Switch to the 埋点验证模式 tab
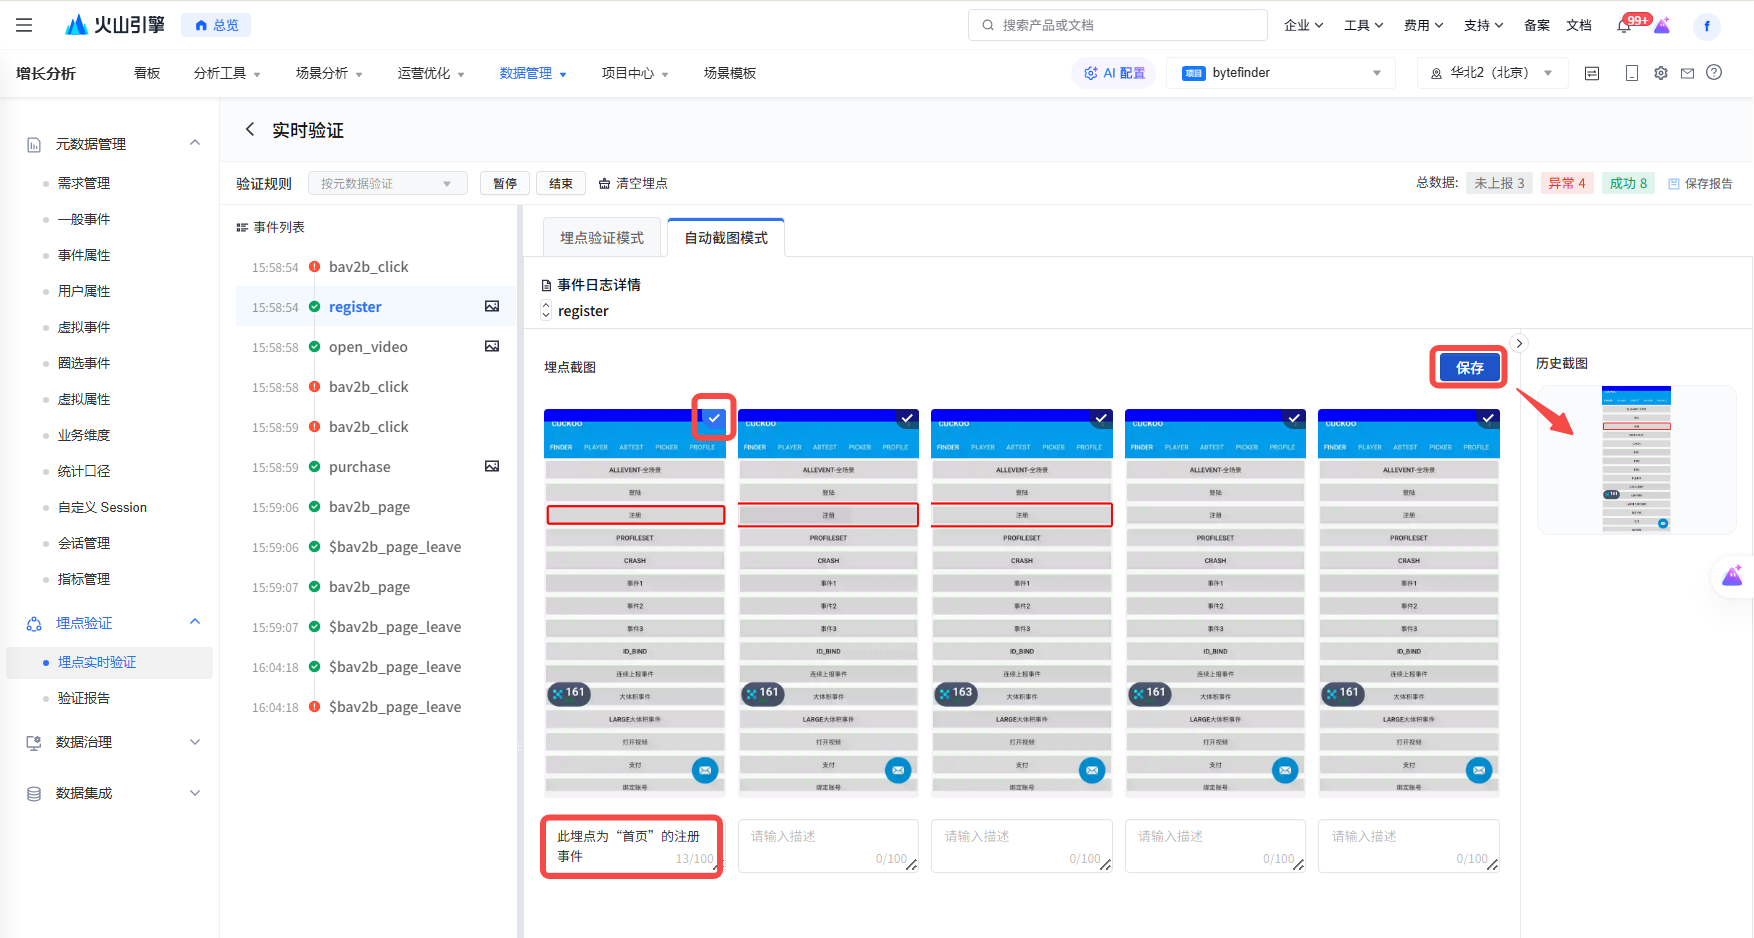This screenshot has height=938, width=1754. click(x=602, y=238)
